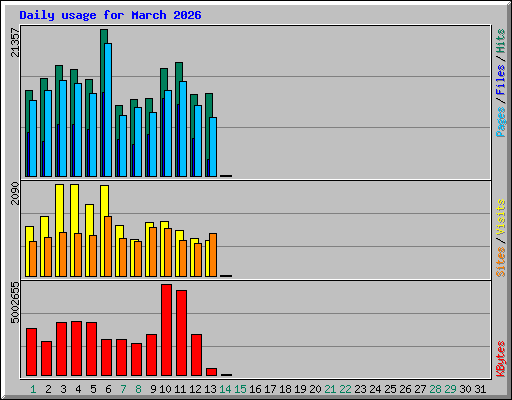The width and height of the screenshot is (512, 400).
Task: Click green day 21 on the x-axis
Action: click(x=330, y=389)
